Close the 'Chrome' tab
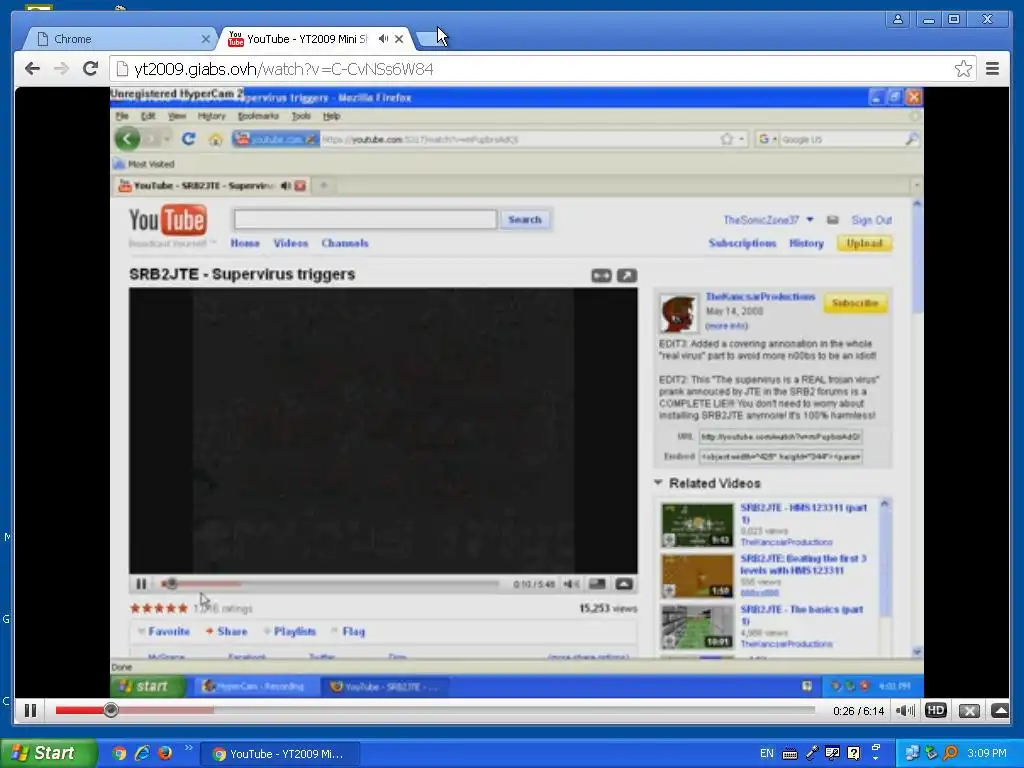The image size is (1024, 768). (205, 39)
